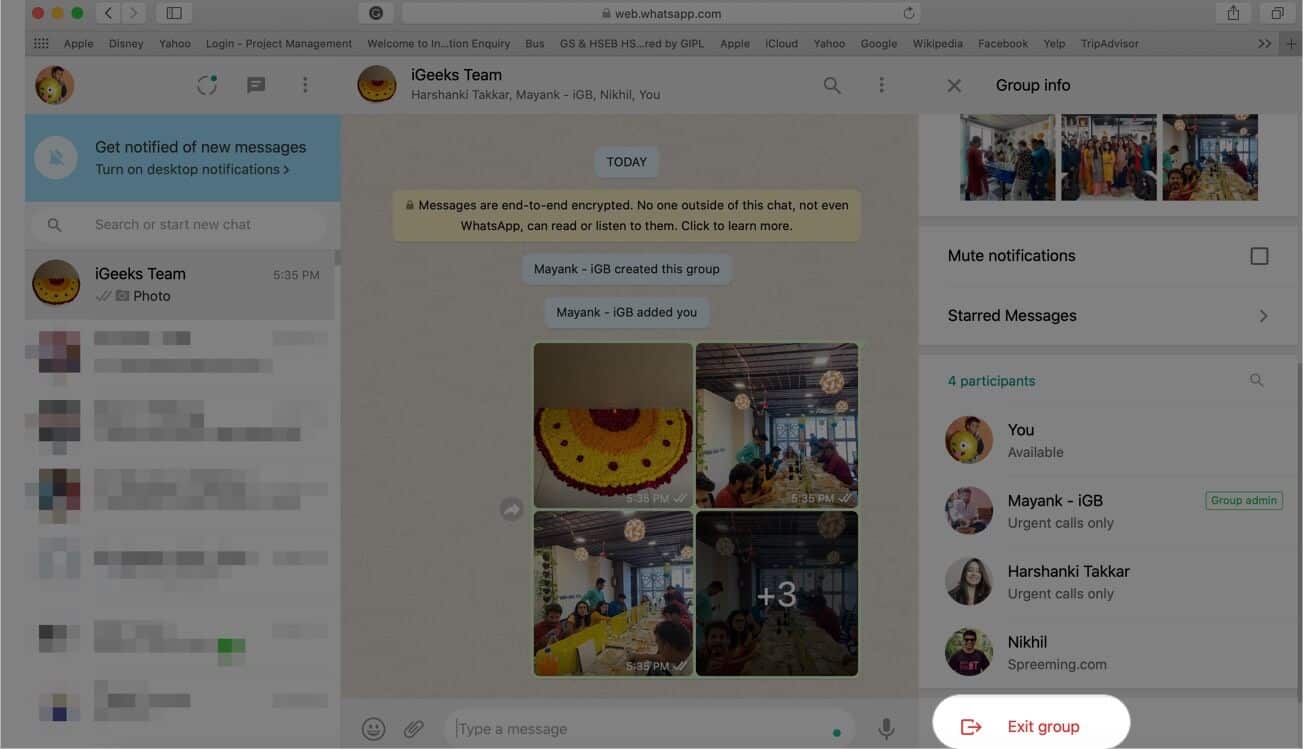Click the muted bell notification icon

[56, 158]
